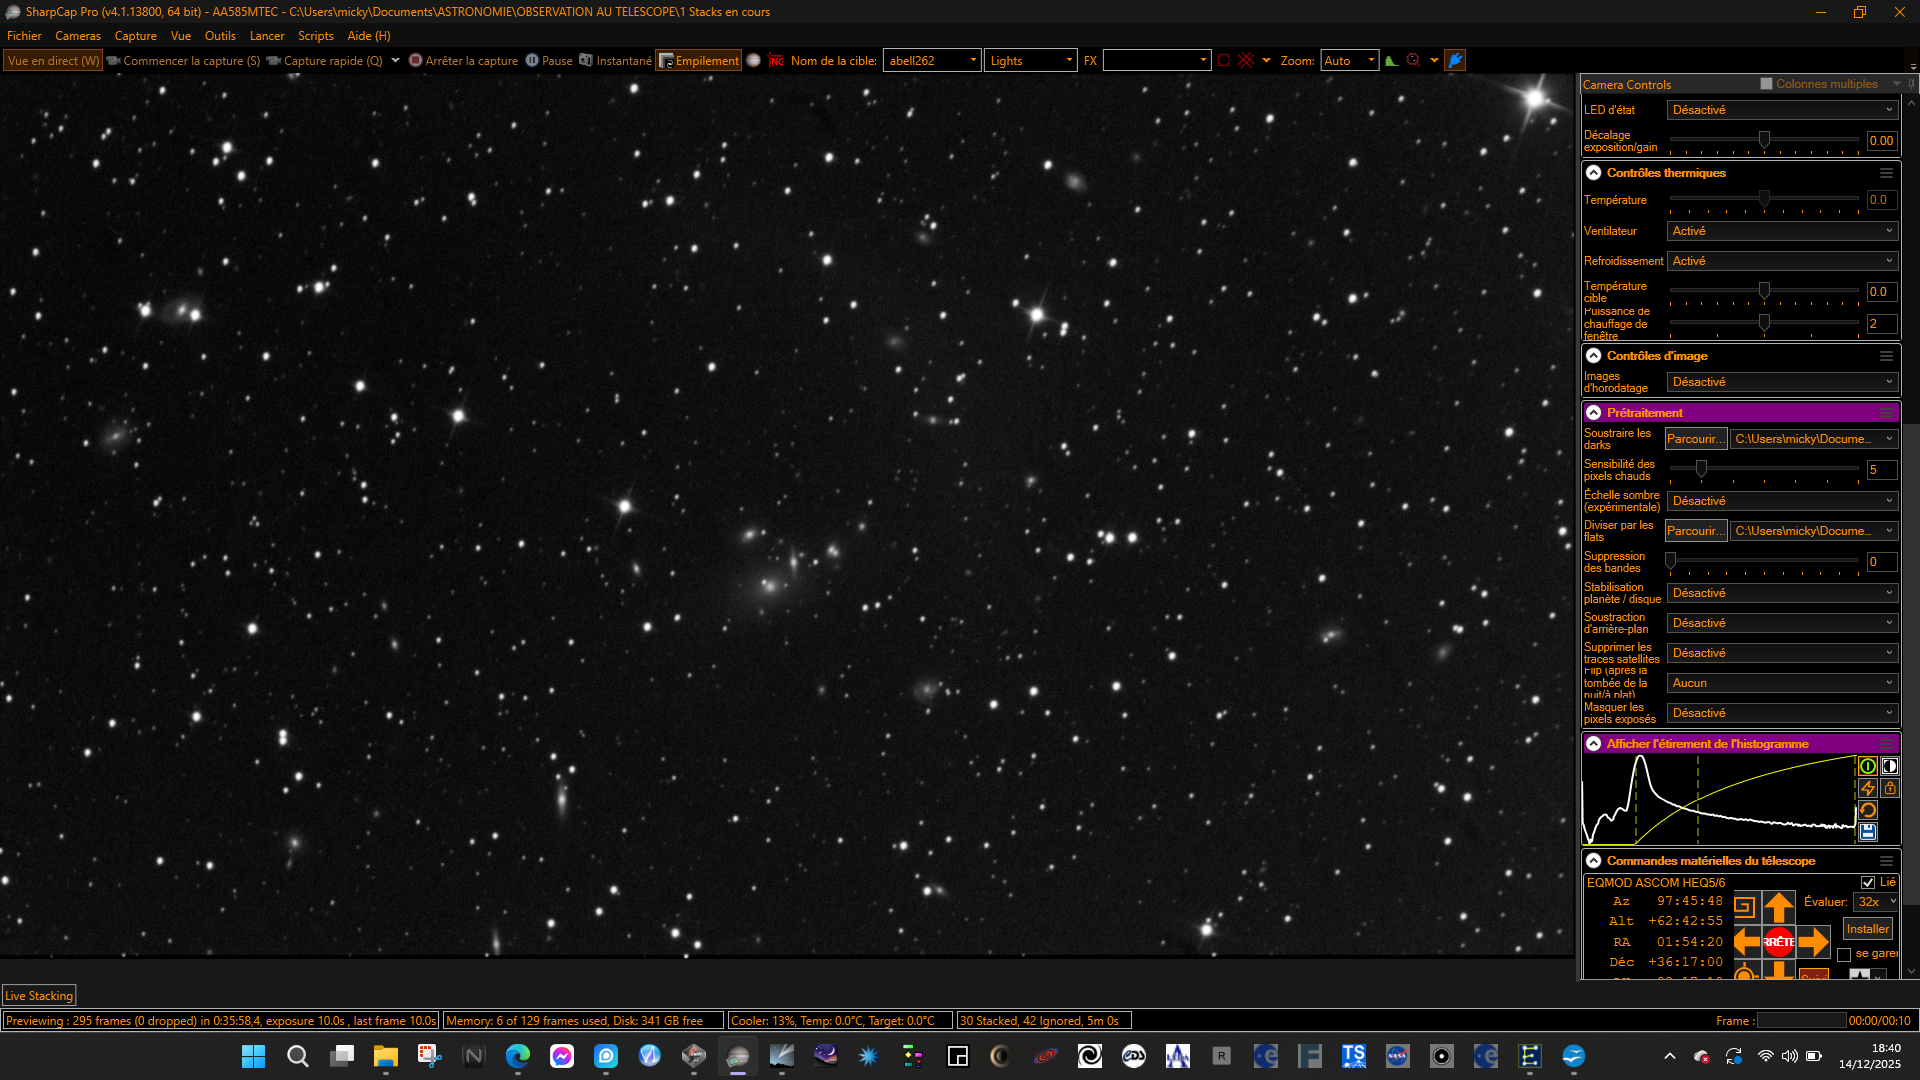The width and height of the screenshot is (1920, 1080).
Task: Open the Ventilateur dropdown
Action: coord(1782,231)
